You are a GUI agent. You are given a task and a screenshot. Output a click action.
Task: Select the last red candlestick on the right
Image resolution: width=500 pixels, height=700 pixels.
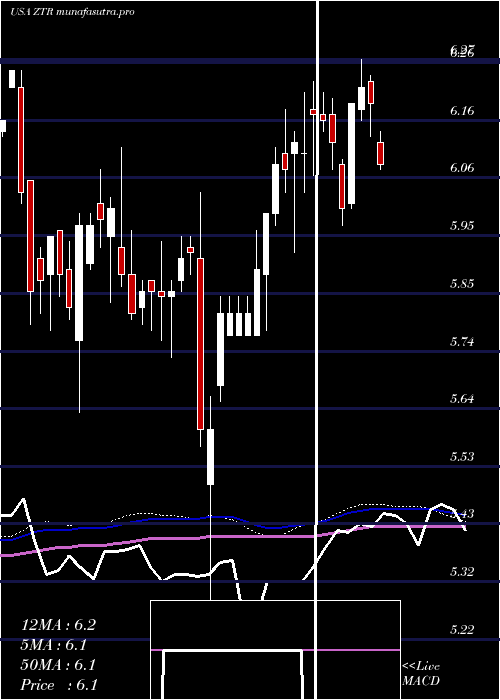pyautogui.click(x=380, y=153)
